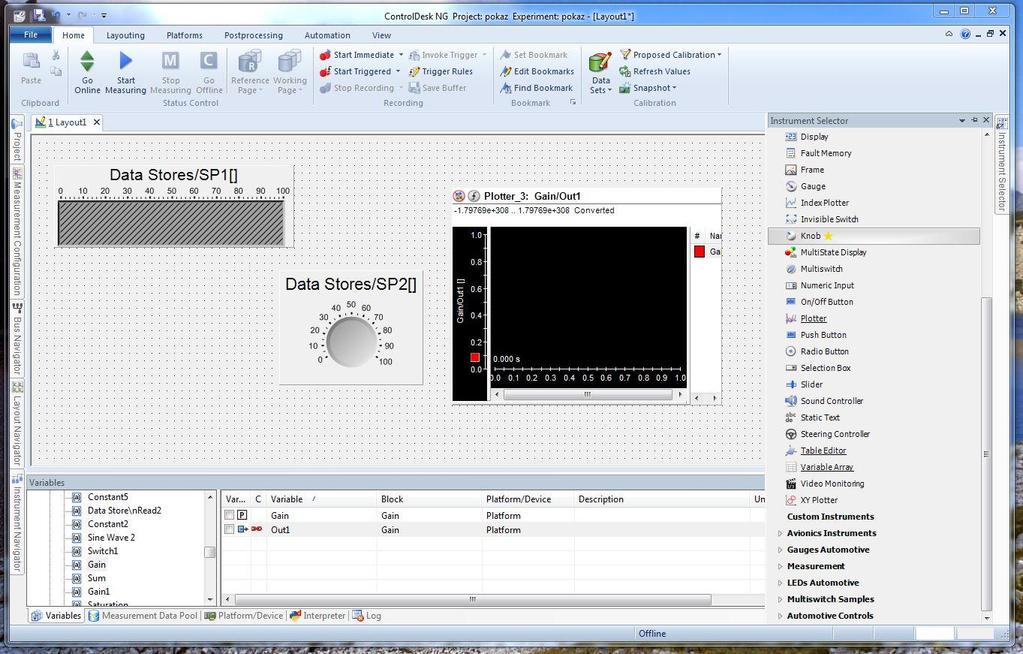Expand the Avionics Instruments group
This screenshot has width=1023, height=654.
pyautogui.click(x=780, y=533)
